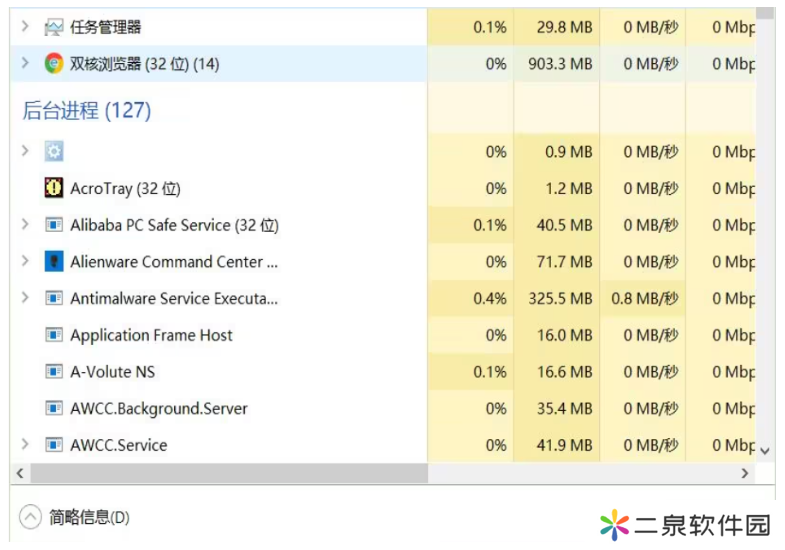This screenshot has width=785, height=550.
Task: Click the 16.0 MB memory value
Action: point(564,335)
